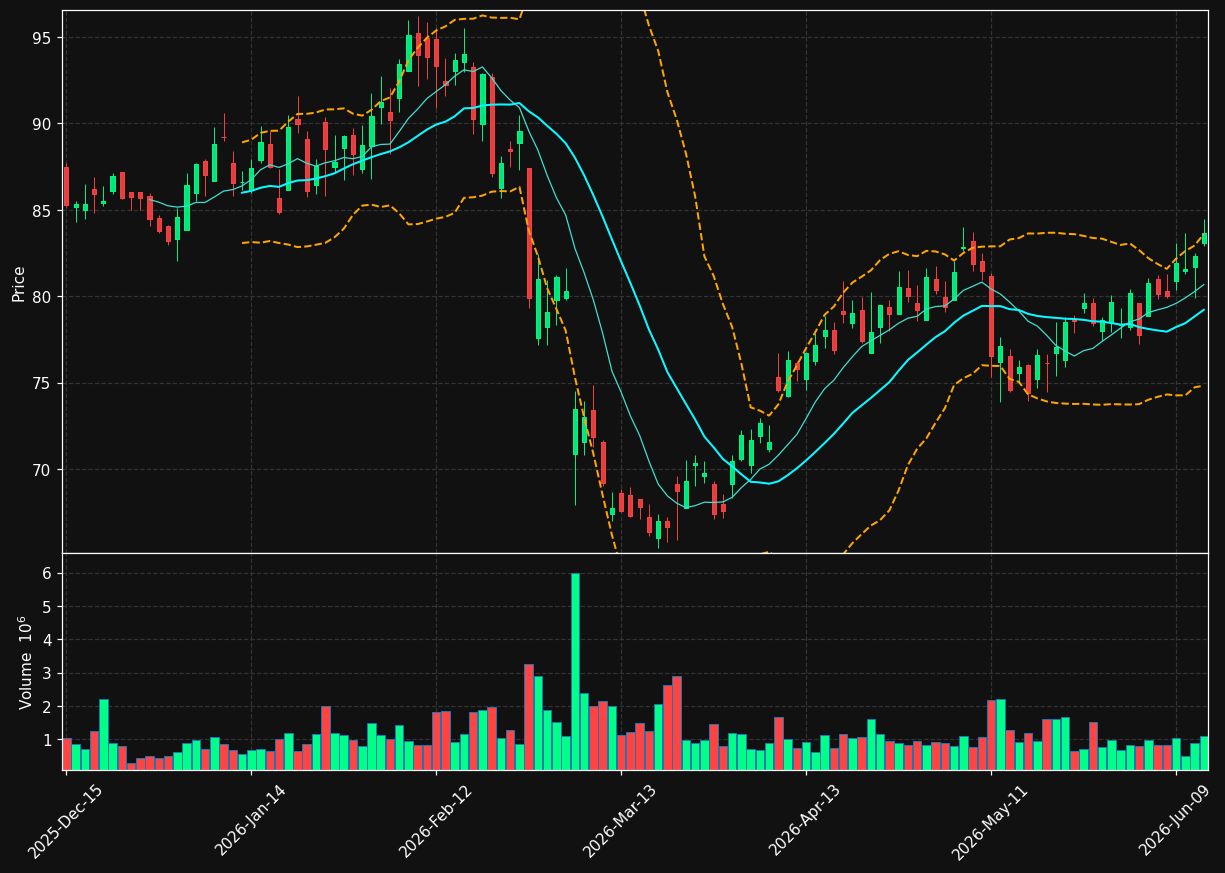Viewport: 1225px width, 873px height.
Task: Click the 2026-Jan-14 date label
Action: (x=251, y=821)
